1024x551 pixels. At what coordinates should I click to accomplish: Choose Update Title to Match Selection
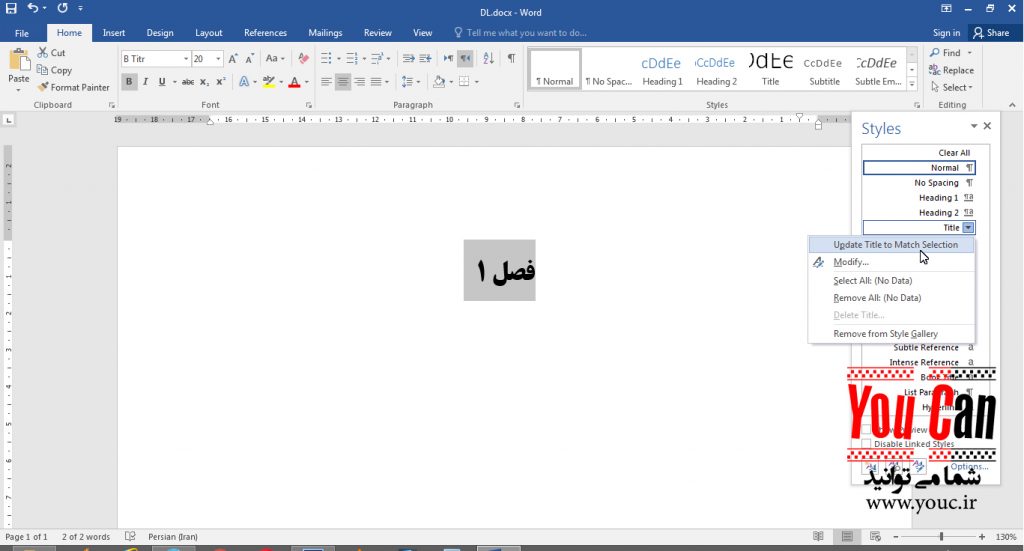point(895,245)
